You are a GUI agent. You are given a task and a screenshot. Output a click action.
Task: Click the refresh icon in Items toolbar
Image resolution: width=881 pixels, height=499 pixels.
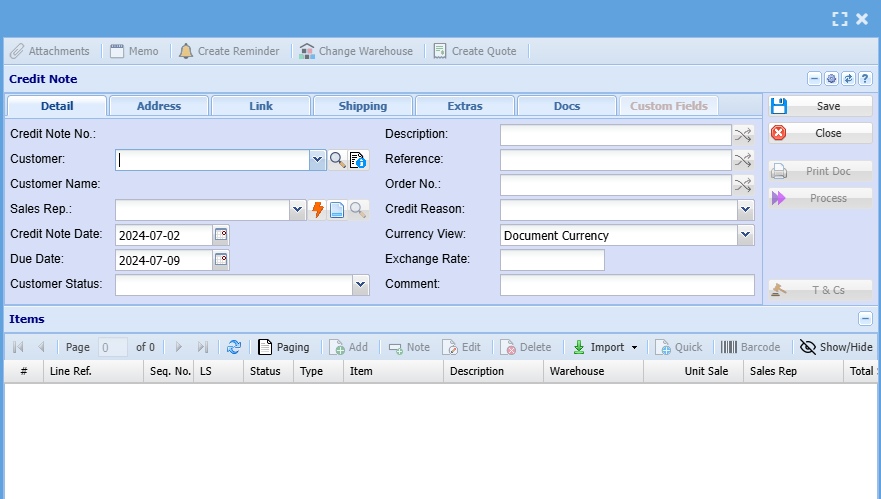pyautogui.click(x=233, y=347)
